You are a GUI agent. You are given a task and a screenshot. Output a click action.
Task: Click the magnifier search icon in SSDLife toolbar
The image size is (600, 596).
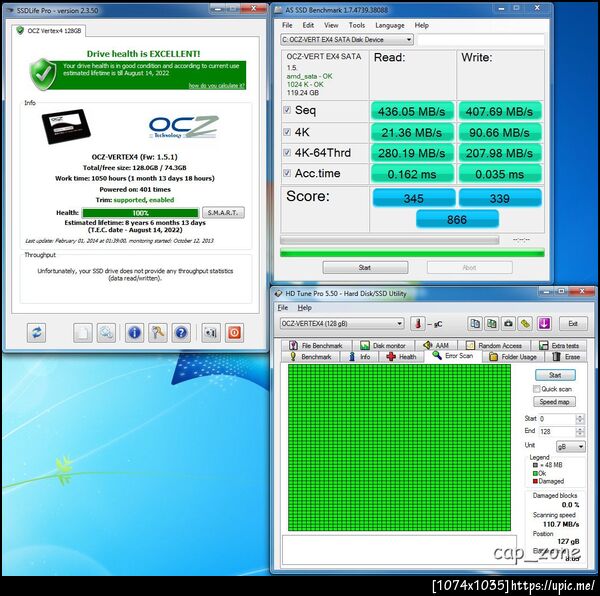[x=106, y=332]
